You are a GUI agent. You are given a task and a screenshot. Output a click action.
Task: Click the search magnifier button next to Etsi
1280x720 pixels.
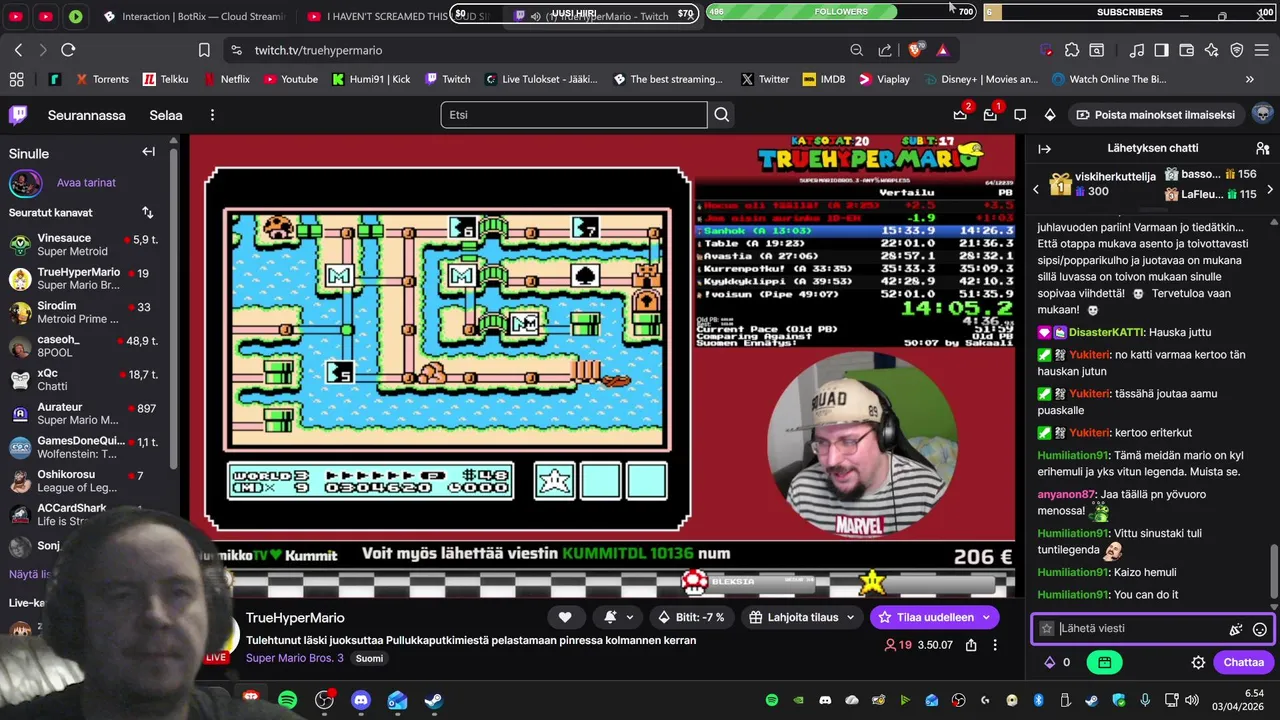(721, 115)
